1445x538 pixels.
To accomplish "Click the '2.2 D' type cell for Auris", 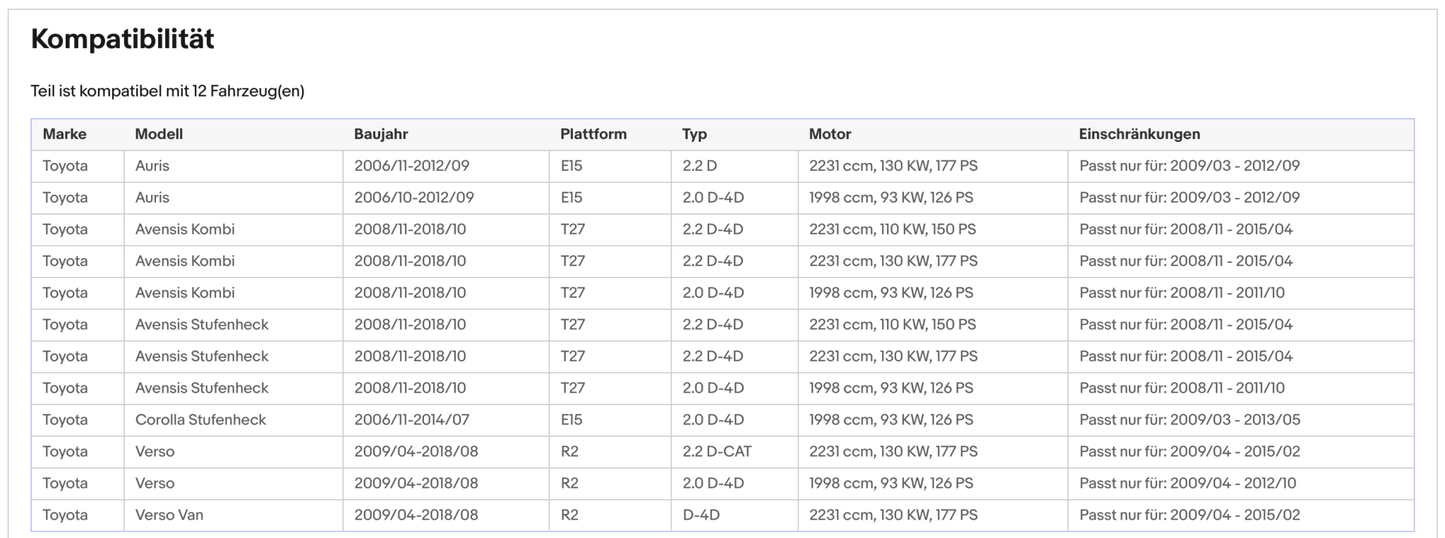I will (699, 166).
